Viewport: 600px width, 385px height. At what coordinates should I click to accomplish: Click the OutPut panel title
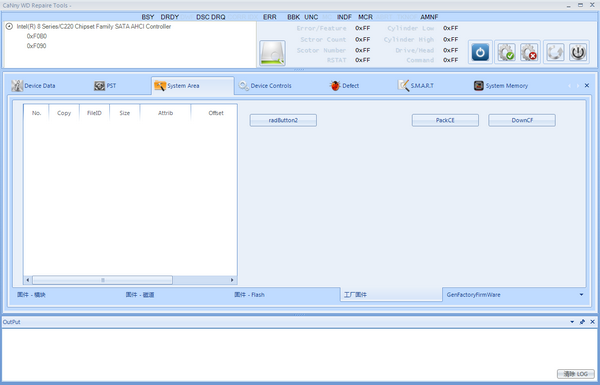click(11, 322)
